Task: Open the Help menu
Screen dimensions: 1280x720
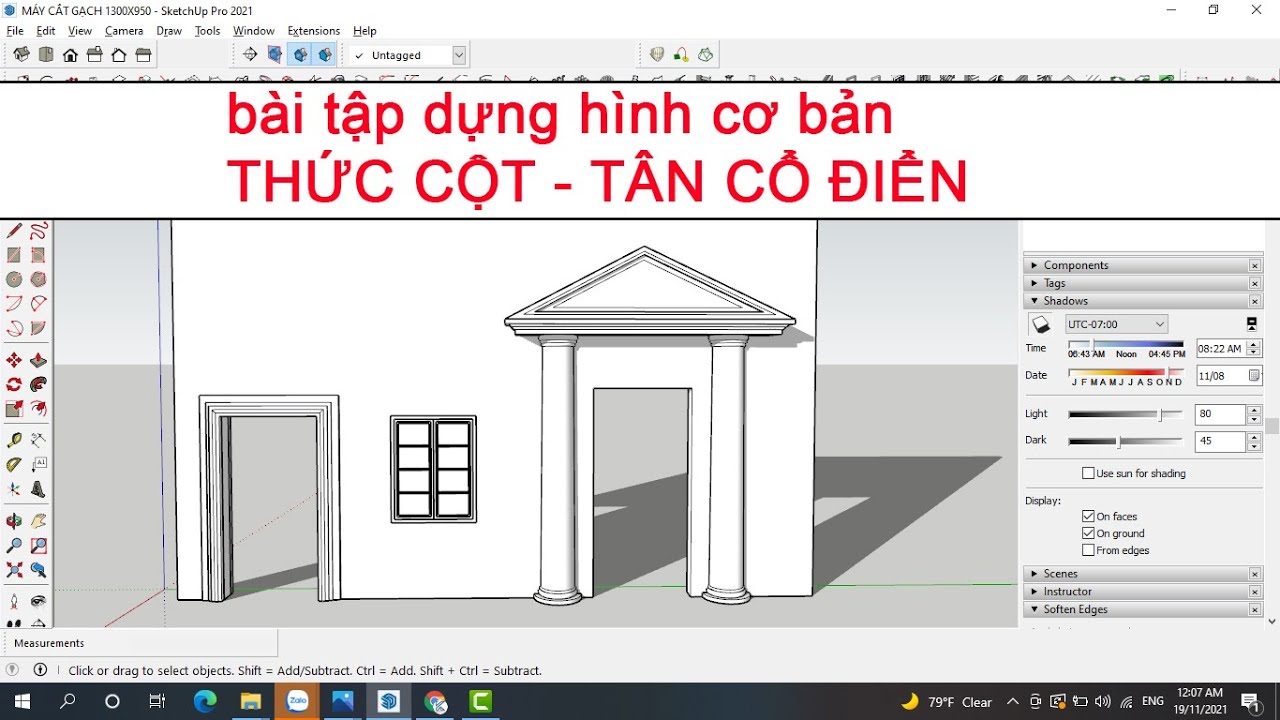Action: point(365,31)
